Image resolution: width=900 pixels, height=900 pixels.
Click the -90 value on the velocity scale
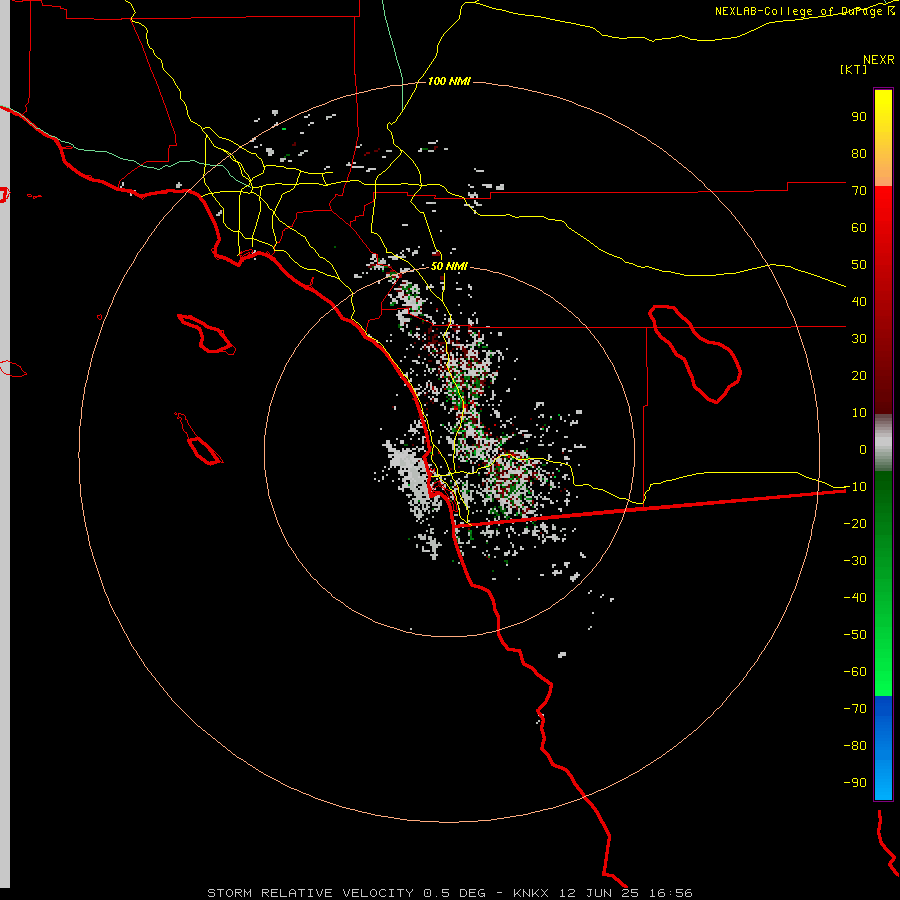[855, 783]
